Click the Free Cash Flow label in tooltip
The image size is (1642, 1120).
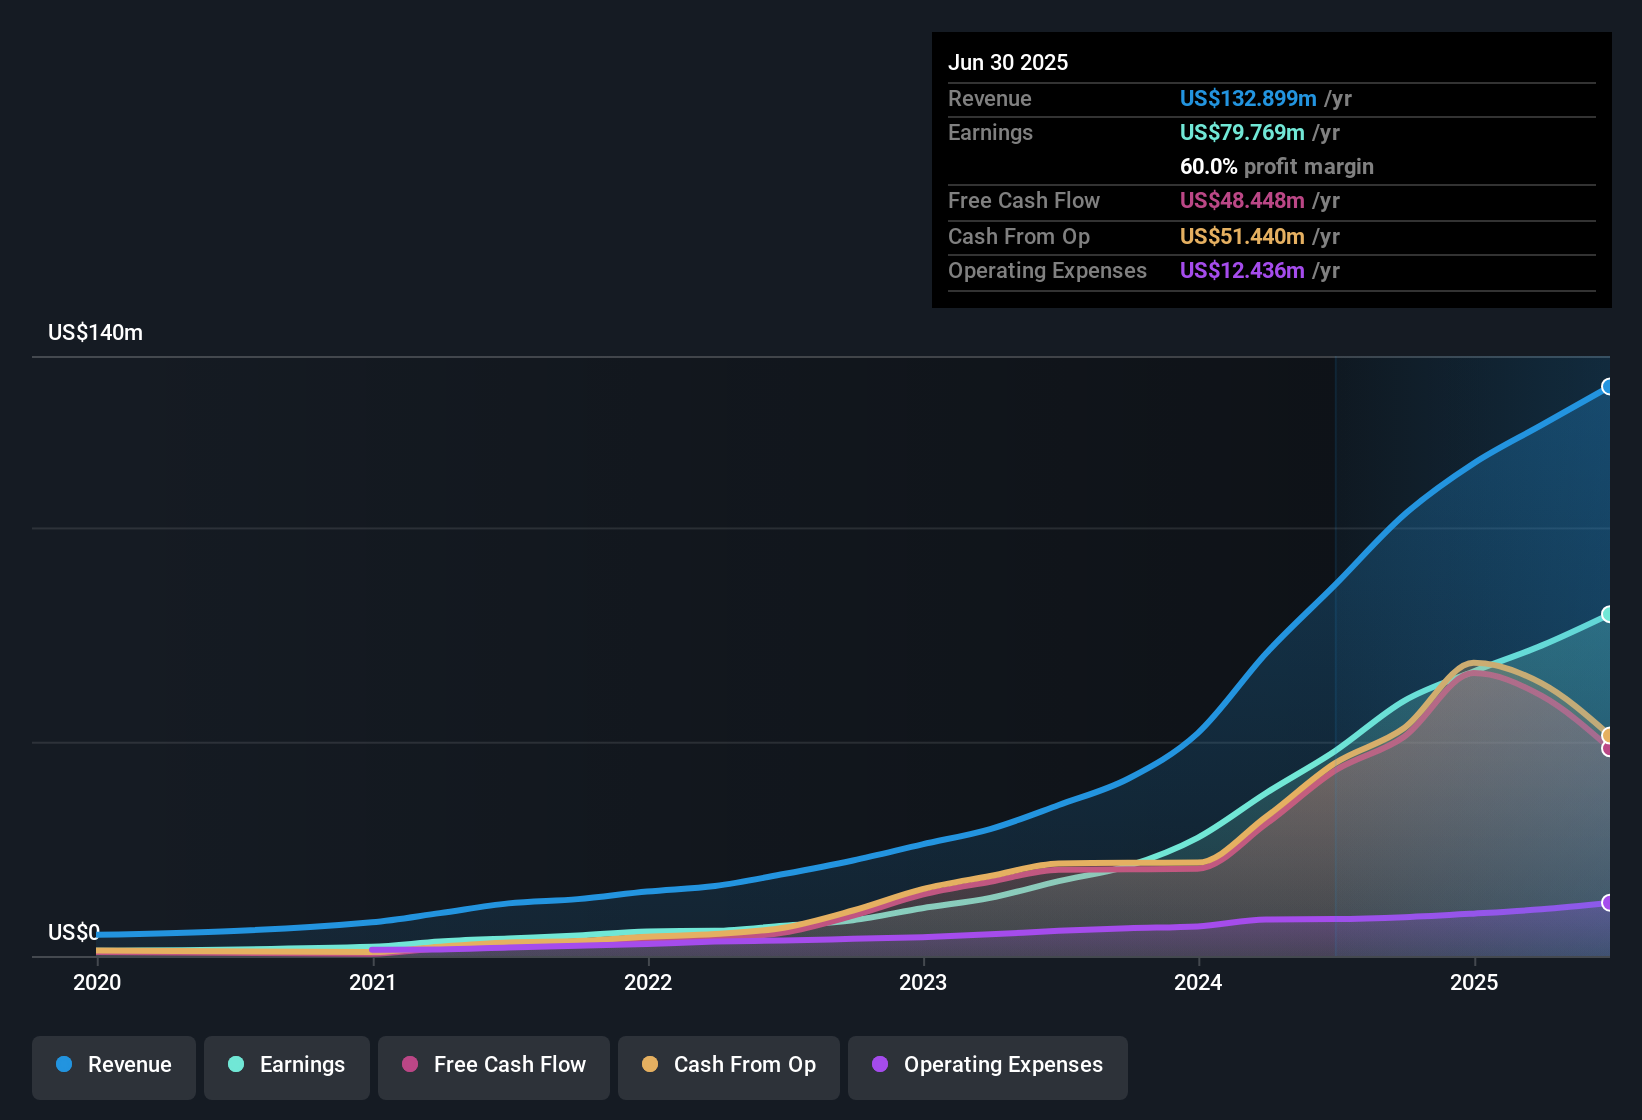[x=1024, y=201]
